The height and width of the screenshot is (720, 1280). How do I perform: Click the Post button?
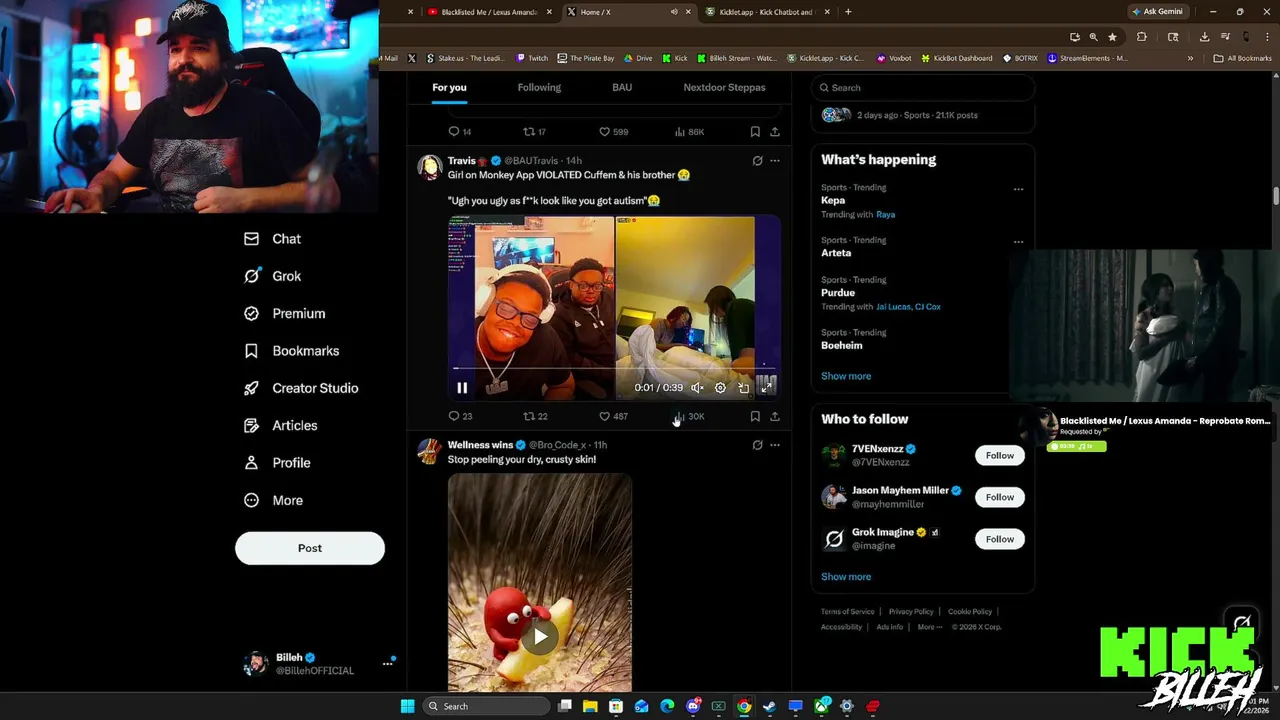pos(310,548)
